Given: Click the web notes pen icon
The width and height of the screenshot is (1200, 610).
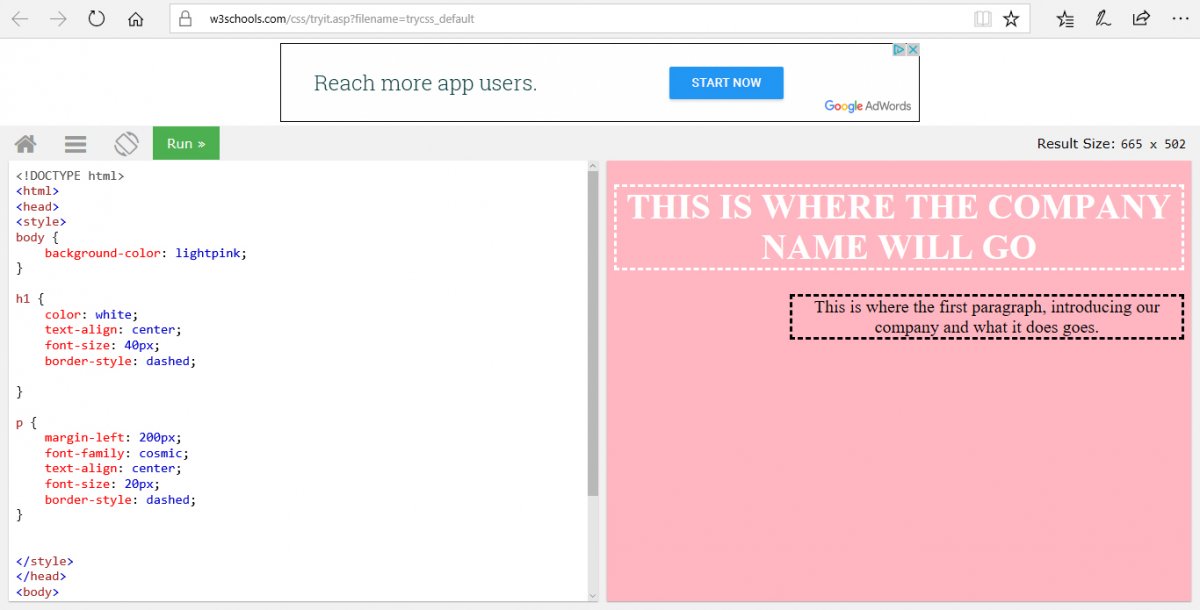Looking at the screenshot, I should 1103,19.
